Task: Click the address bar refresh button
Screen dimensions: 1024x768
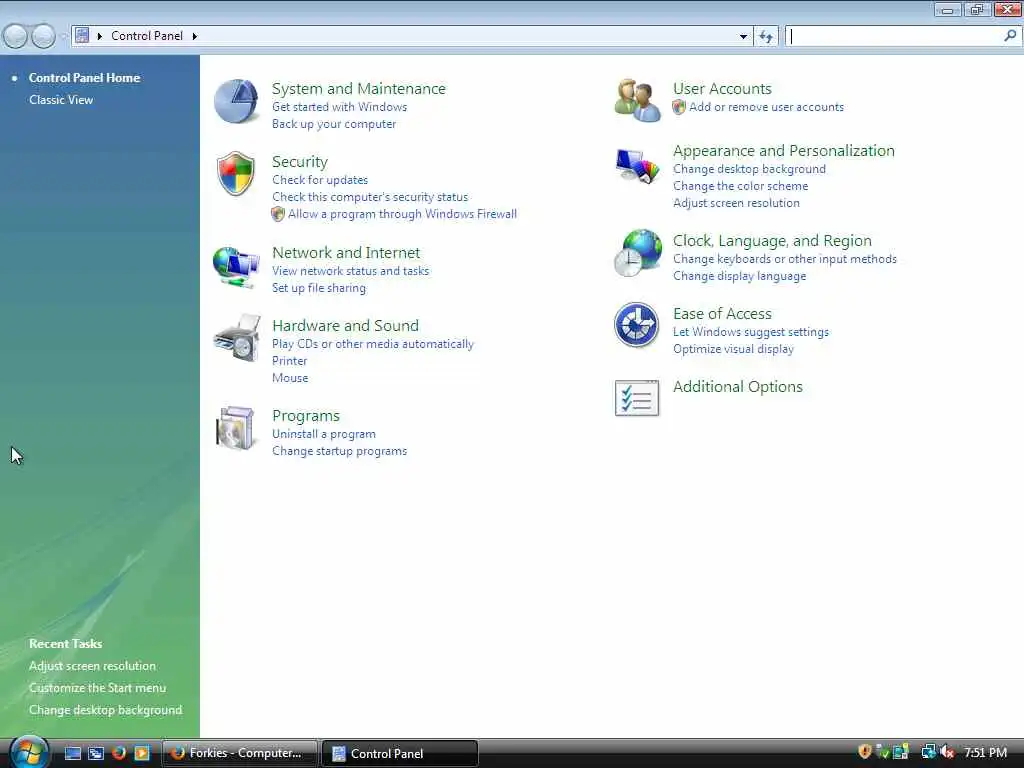Action: coord(766,37)
